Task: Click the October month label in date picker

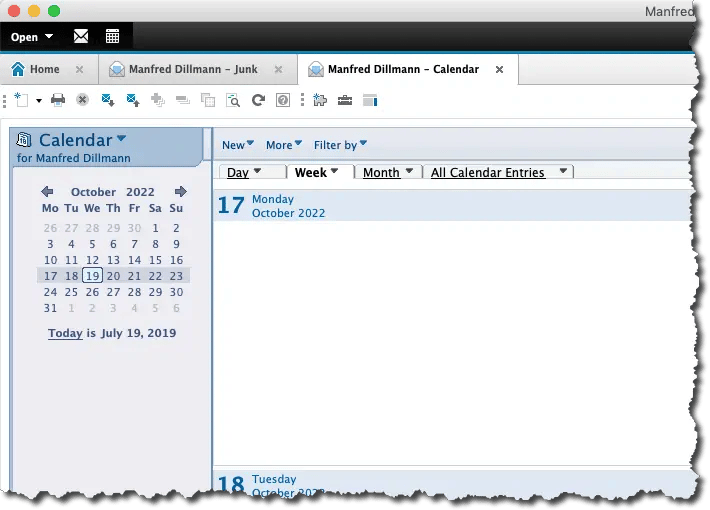Action: (x=93, y=192)
